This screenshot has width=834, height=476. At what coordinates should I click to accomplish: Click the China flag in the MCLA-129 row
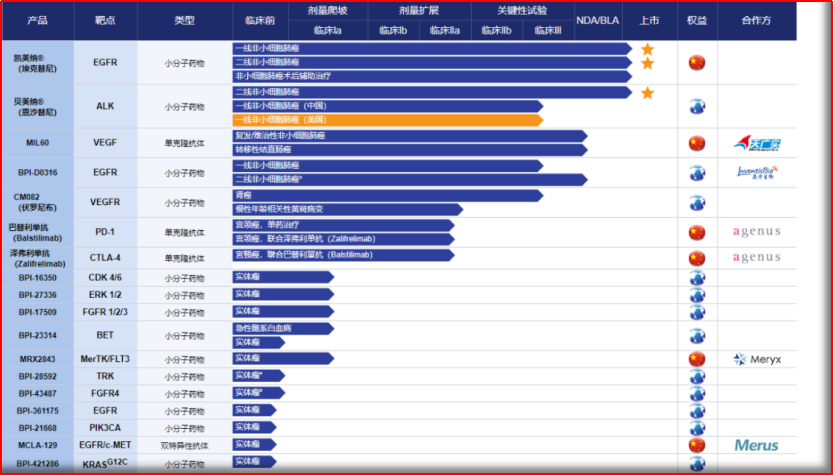(x=697, y=445)
